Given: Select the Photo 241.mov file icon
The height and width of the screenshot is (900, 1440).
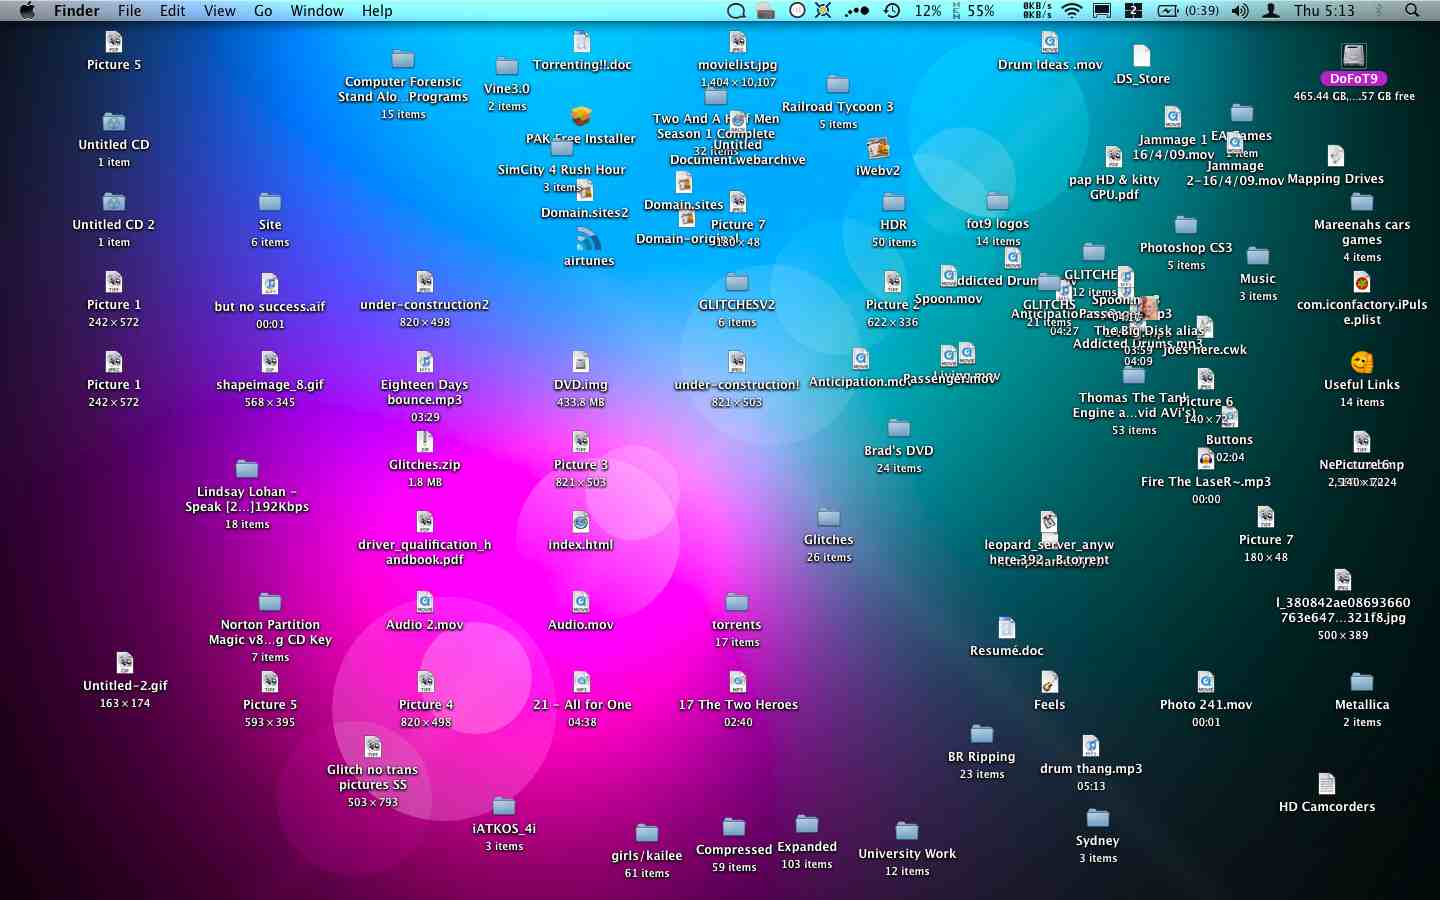Looking at the screenshot, I should click(1206, 682).
